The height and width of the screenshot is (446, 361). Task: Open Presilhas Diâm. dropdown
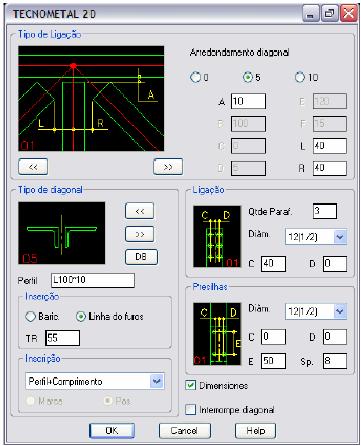click(x=340, y=311)
